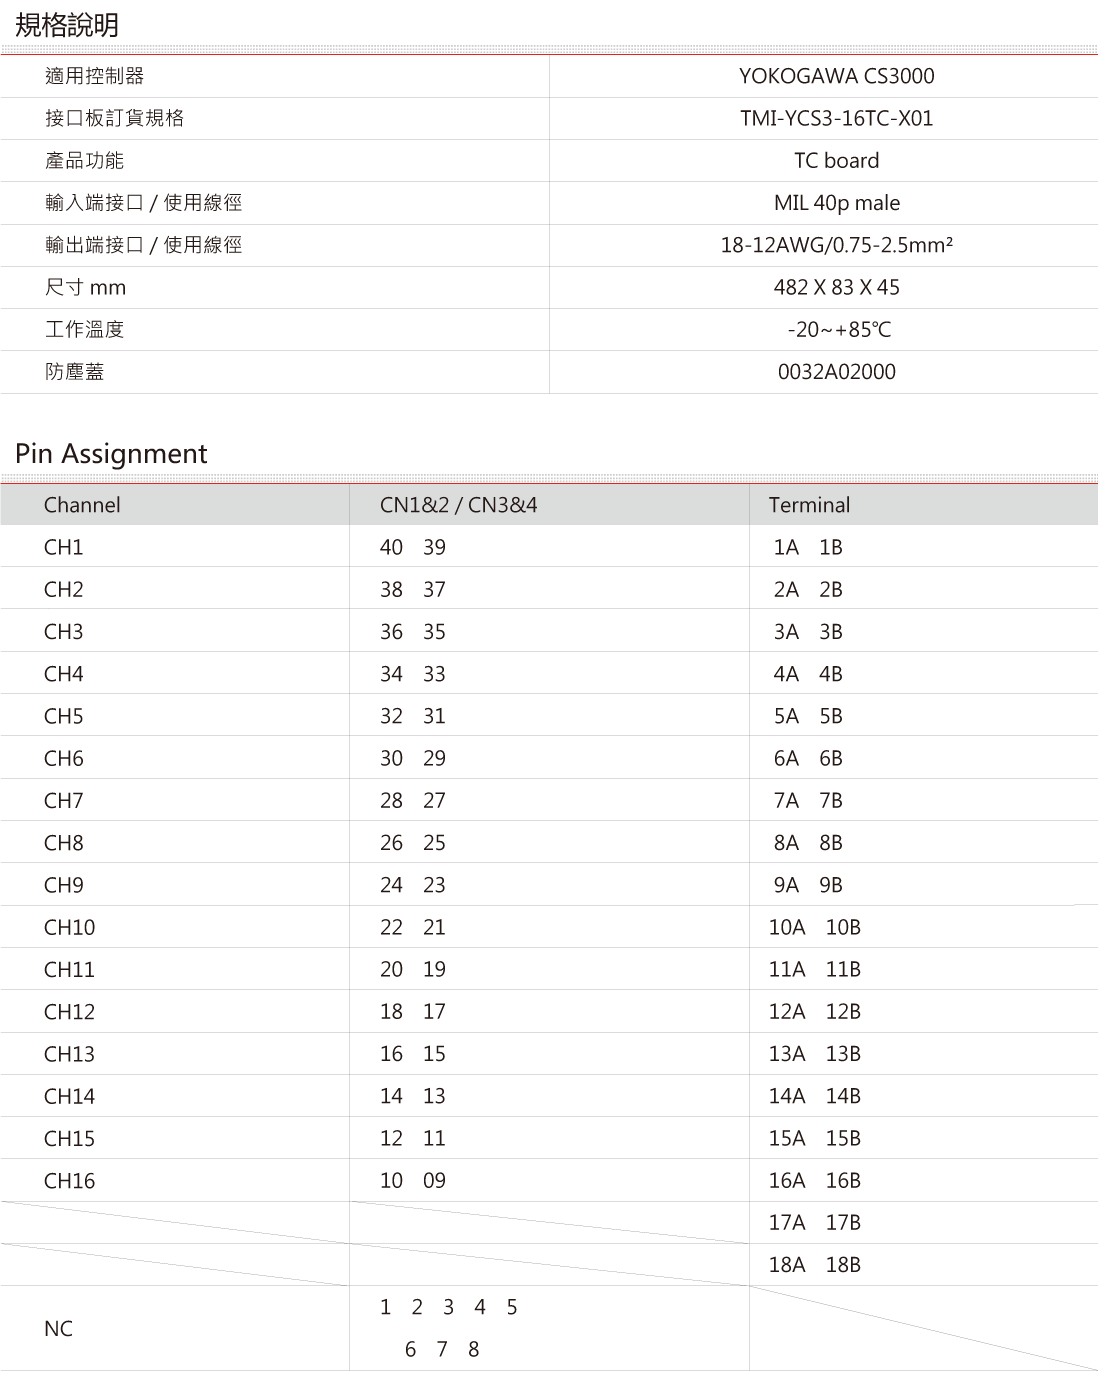Select the CH6 channel cell
This screenshot has height=1385, width=1098.
tap(63, 758)
